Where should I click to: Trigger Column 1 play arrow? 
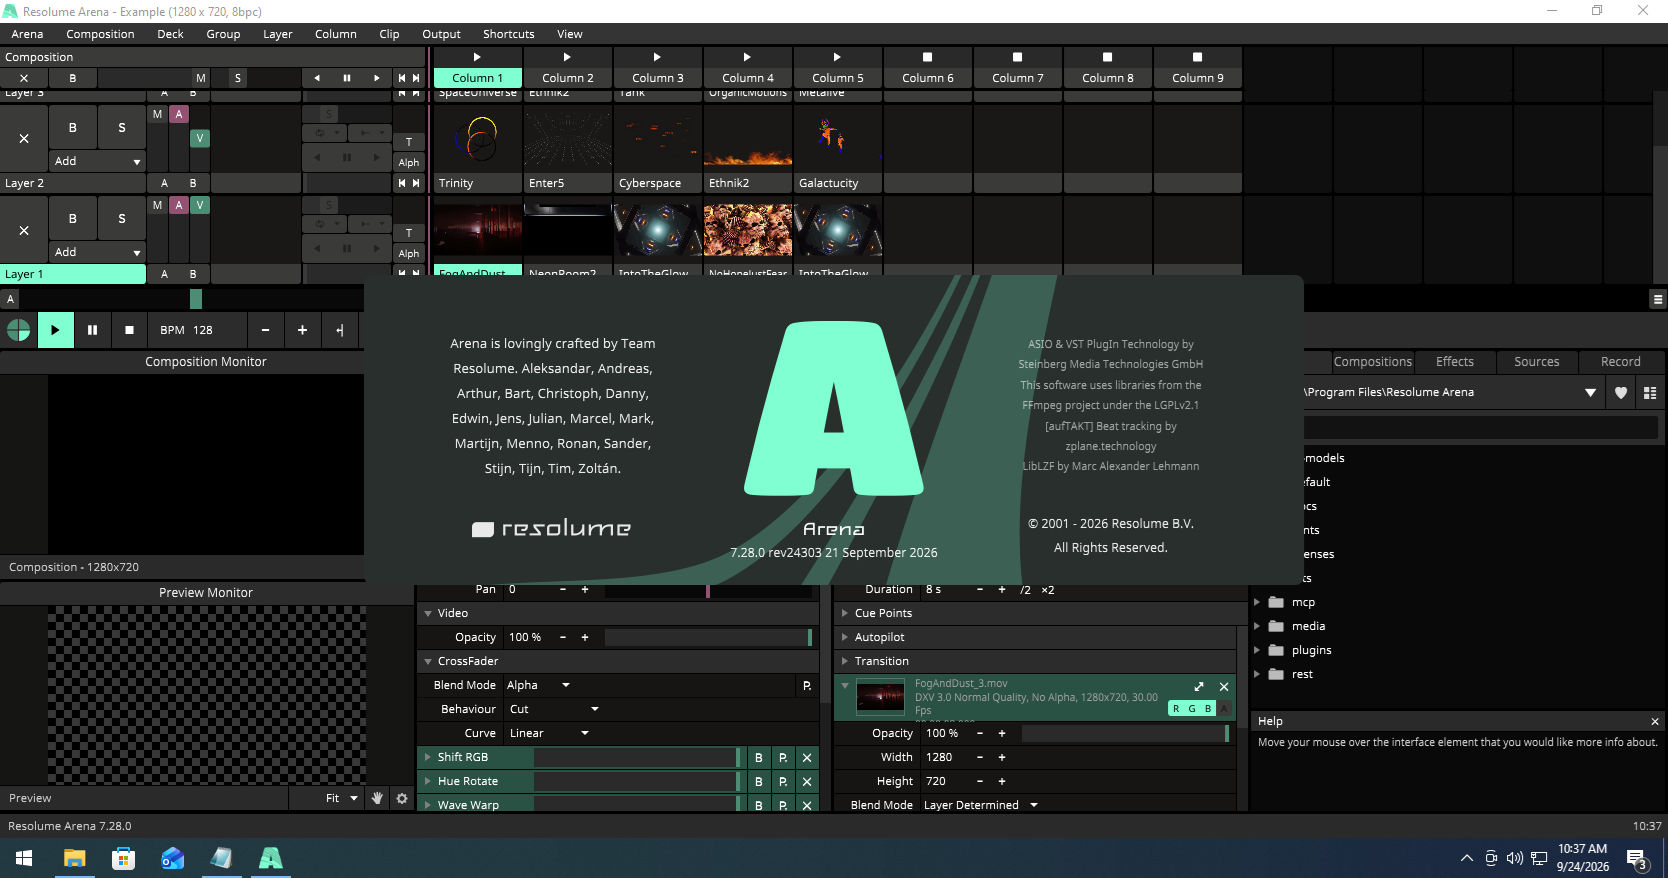click(x=477, y=57)
